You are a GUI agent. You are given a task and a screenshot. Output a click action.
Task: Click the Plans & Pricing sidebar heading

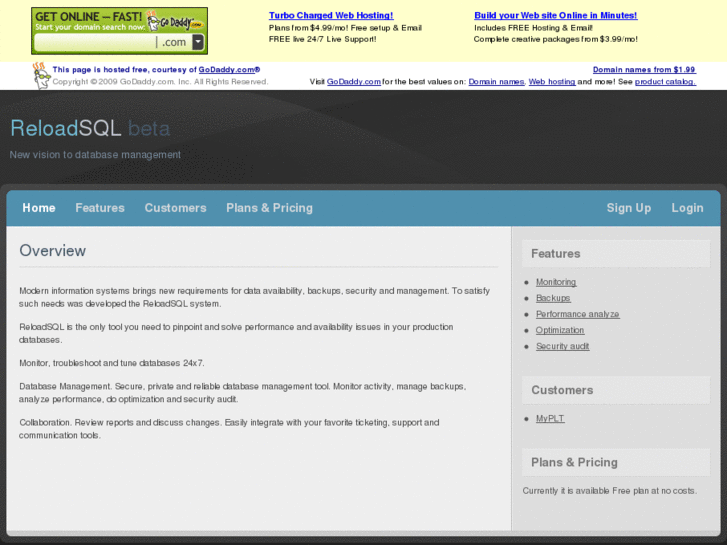pyautogui.click(x=574, y=462)
